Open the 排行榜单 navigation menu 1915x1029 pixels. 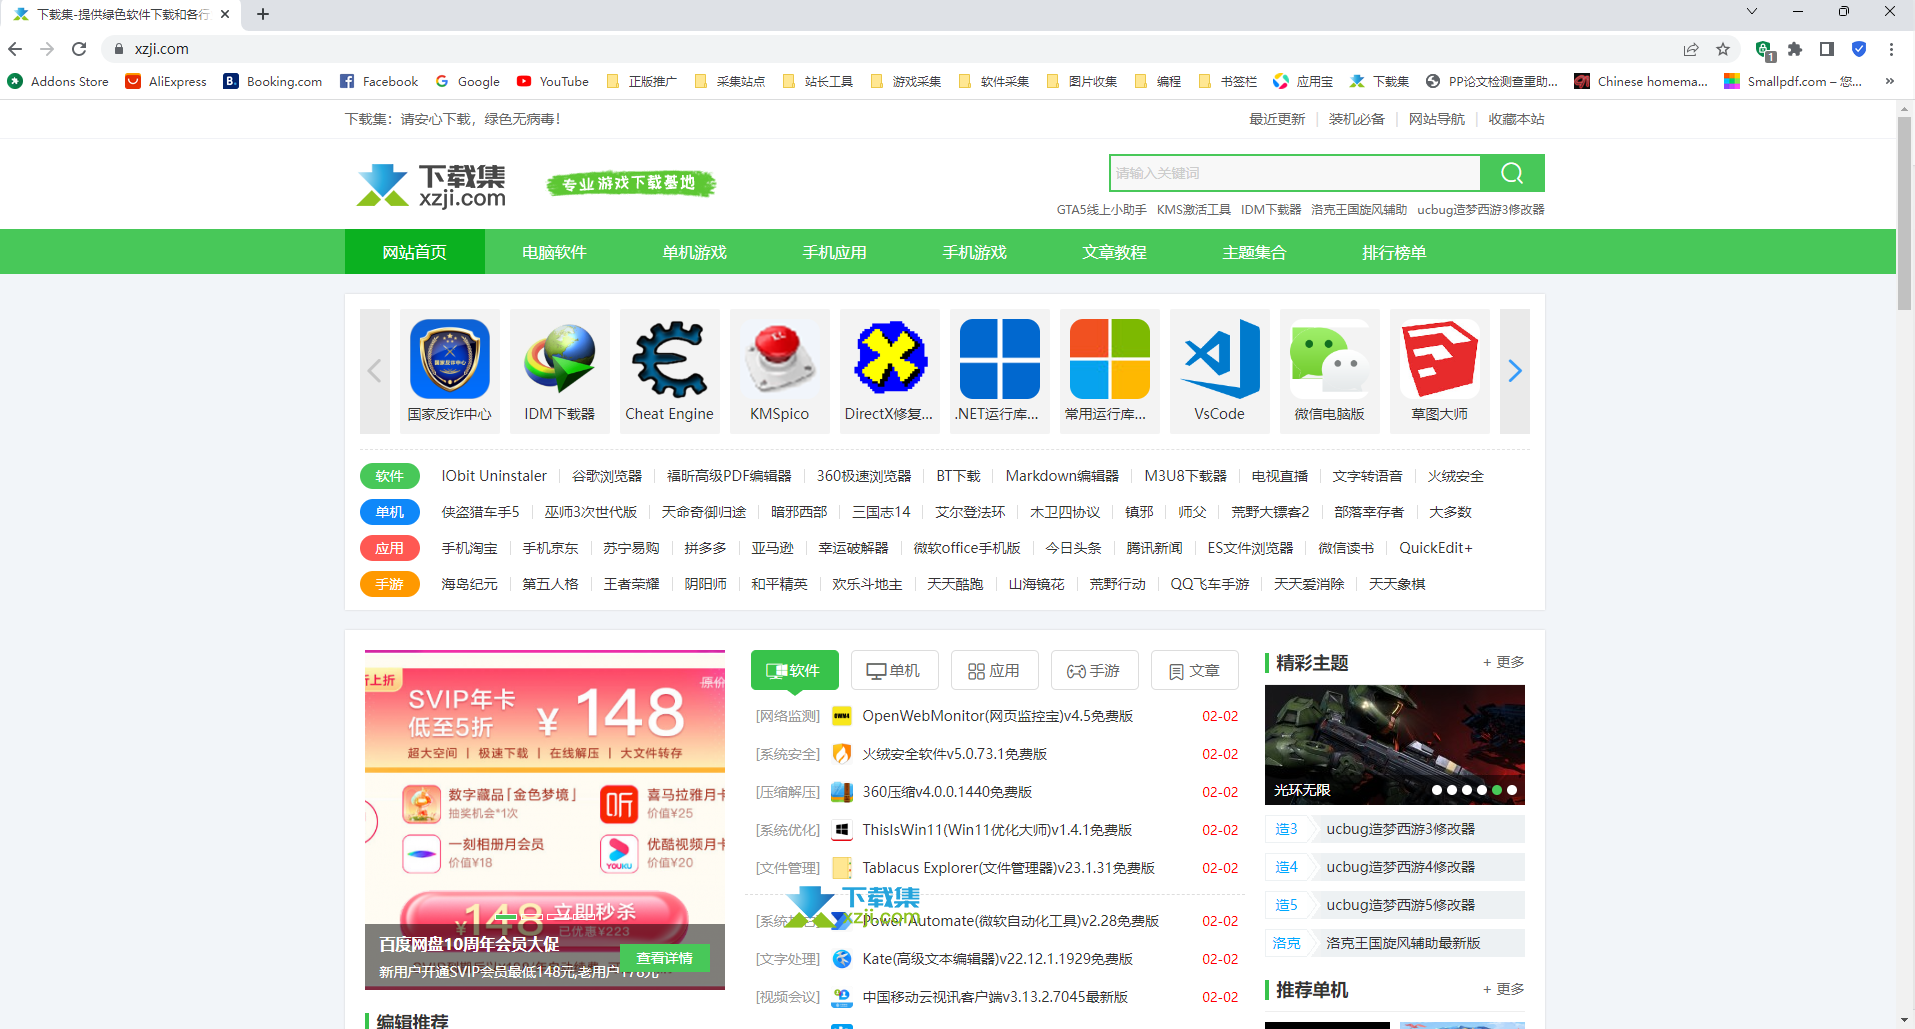coord(1394,252)
